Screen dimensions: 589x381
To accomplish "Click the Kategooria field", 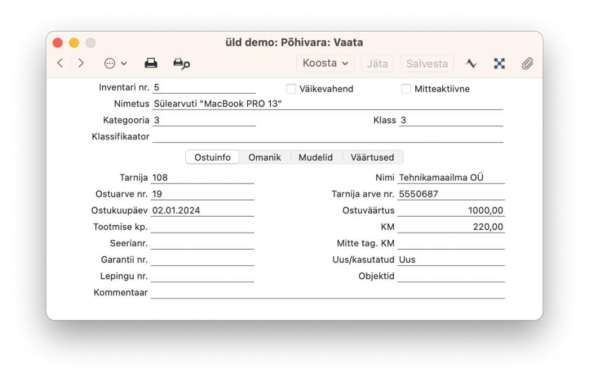I will point(204,120).
